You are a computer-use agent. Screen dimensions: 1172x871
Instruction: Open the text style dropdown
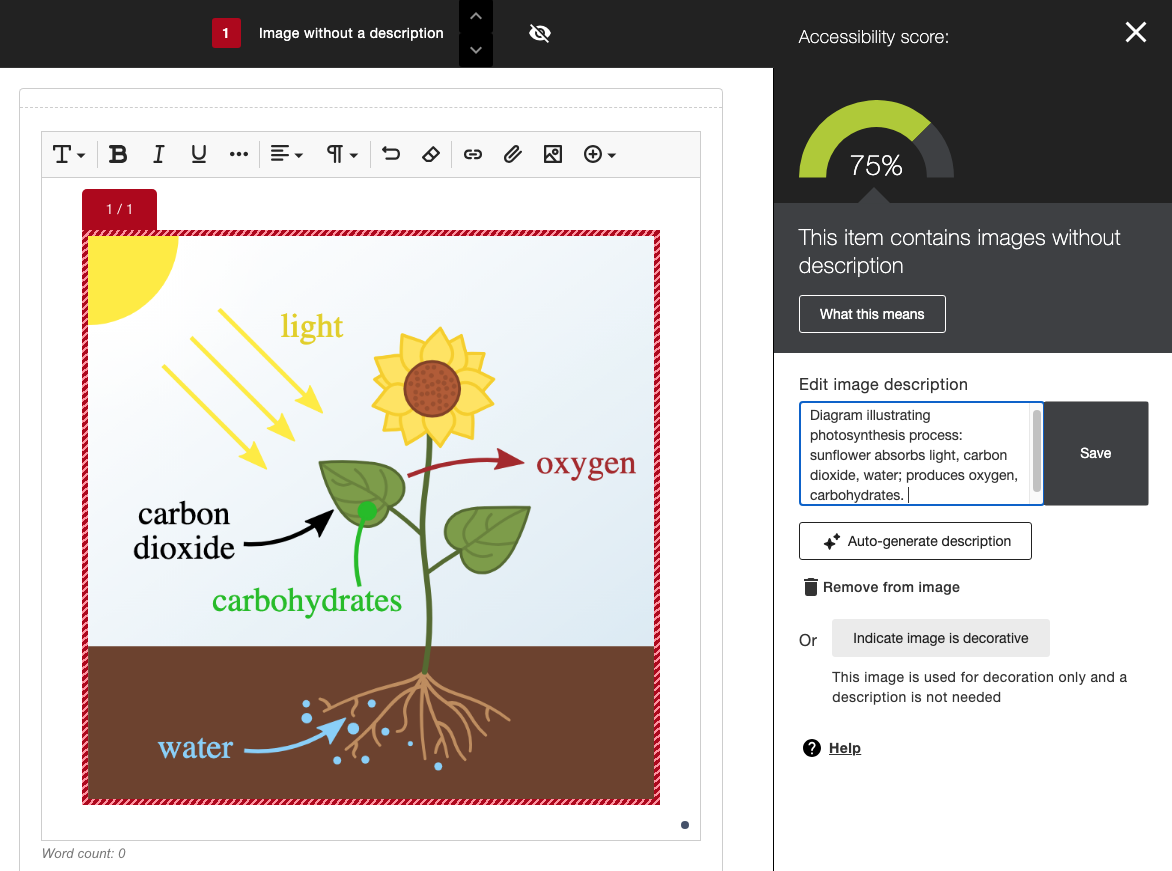pos(68,154)
